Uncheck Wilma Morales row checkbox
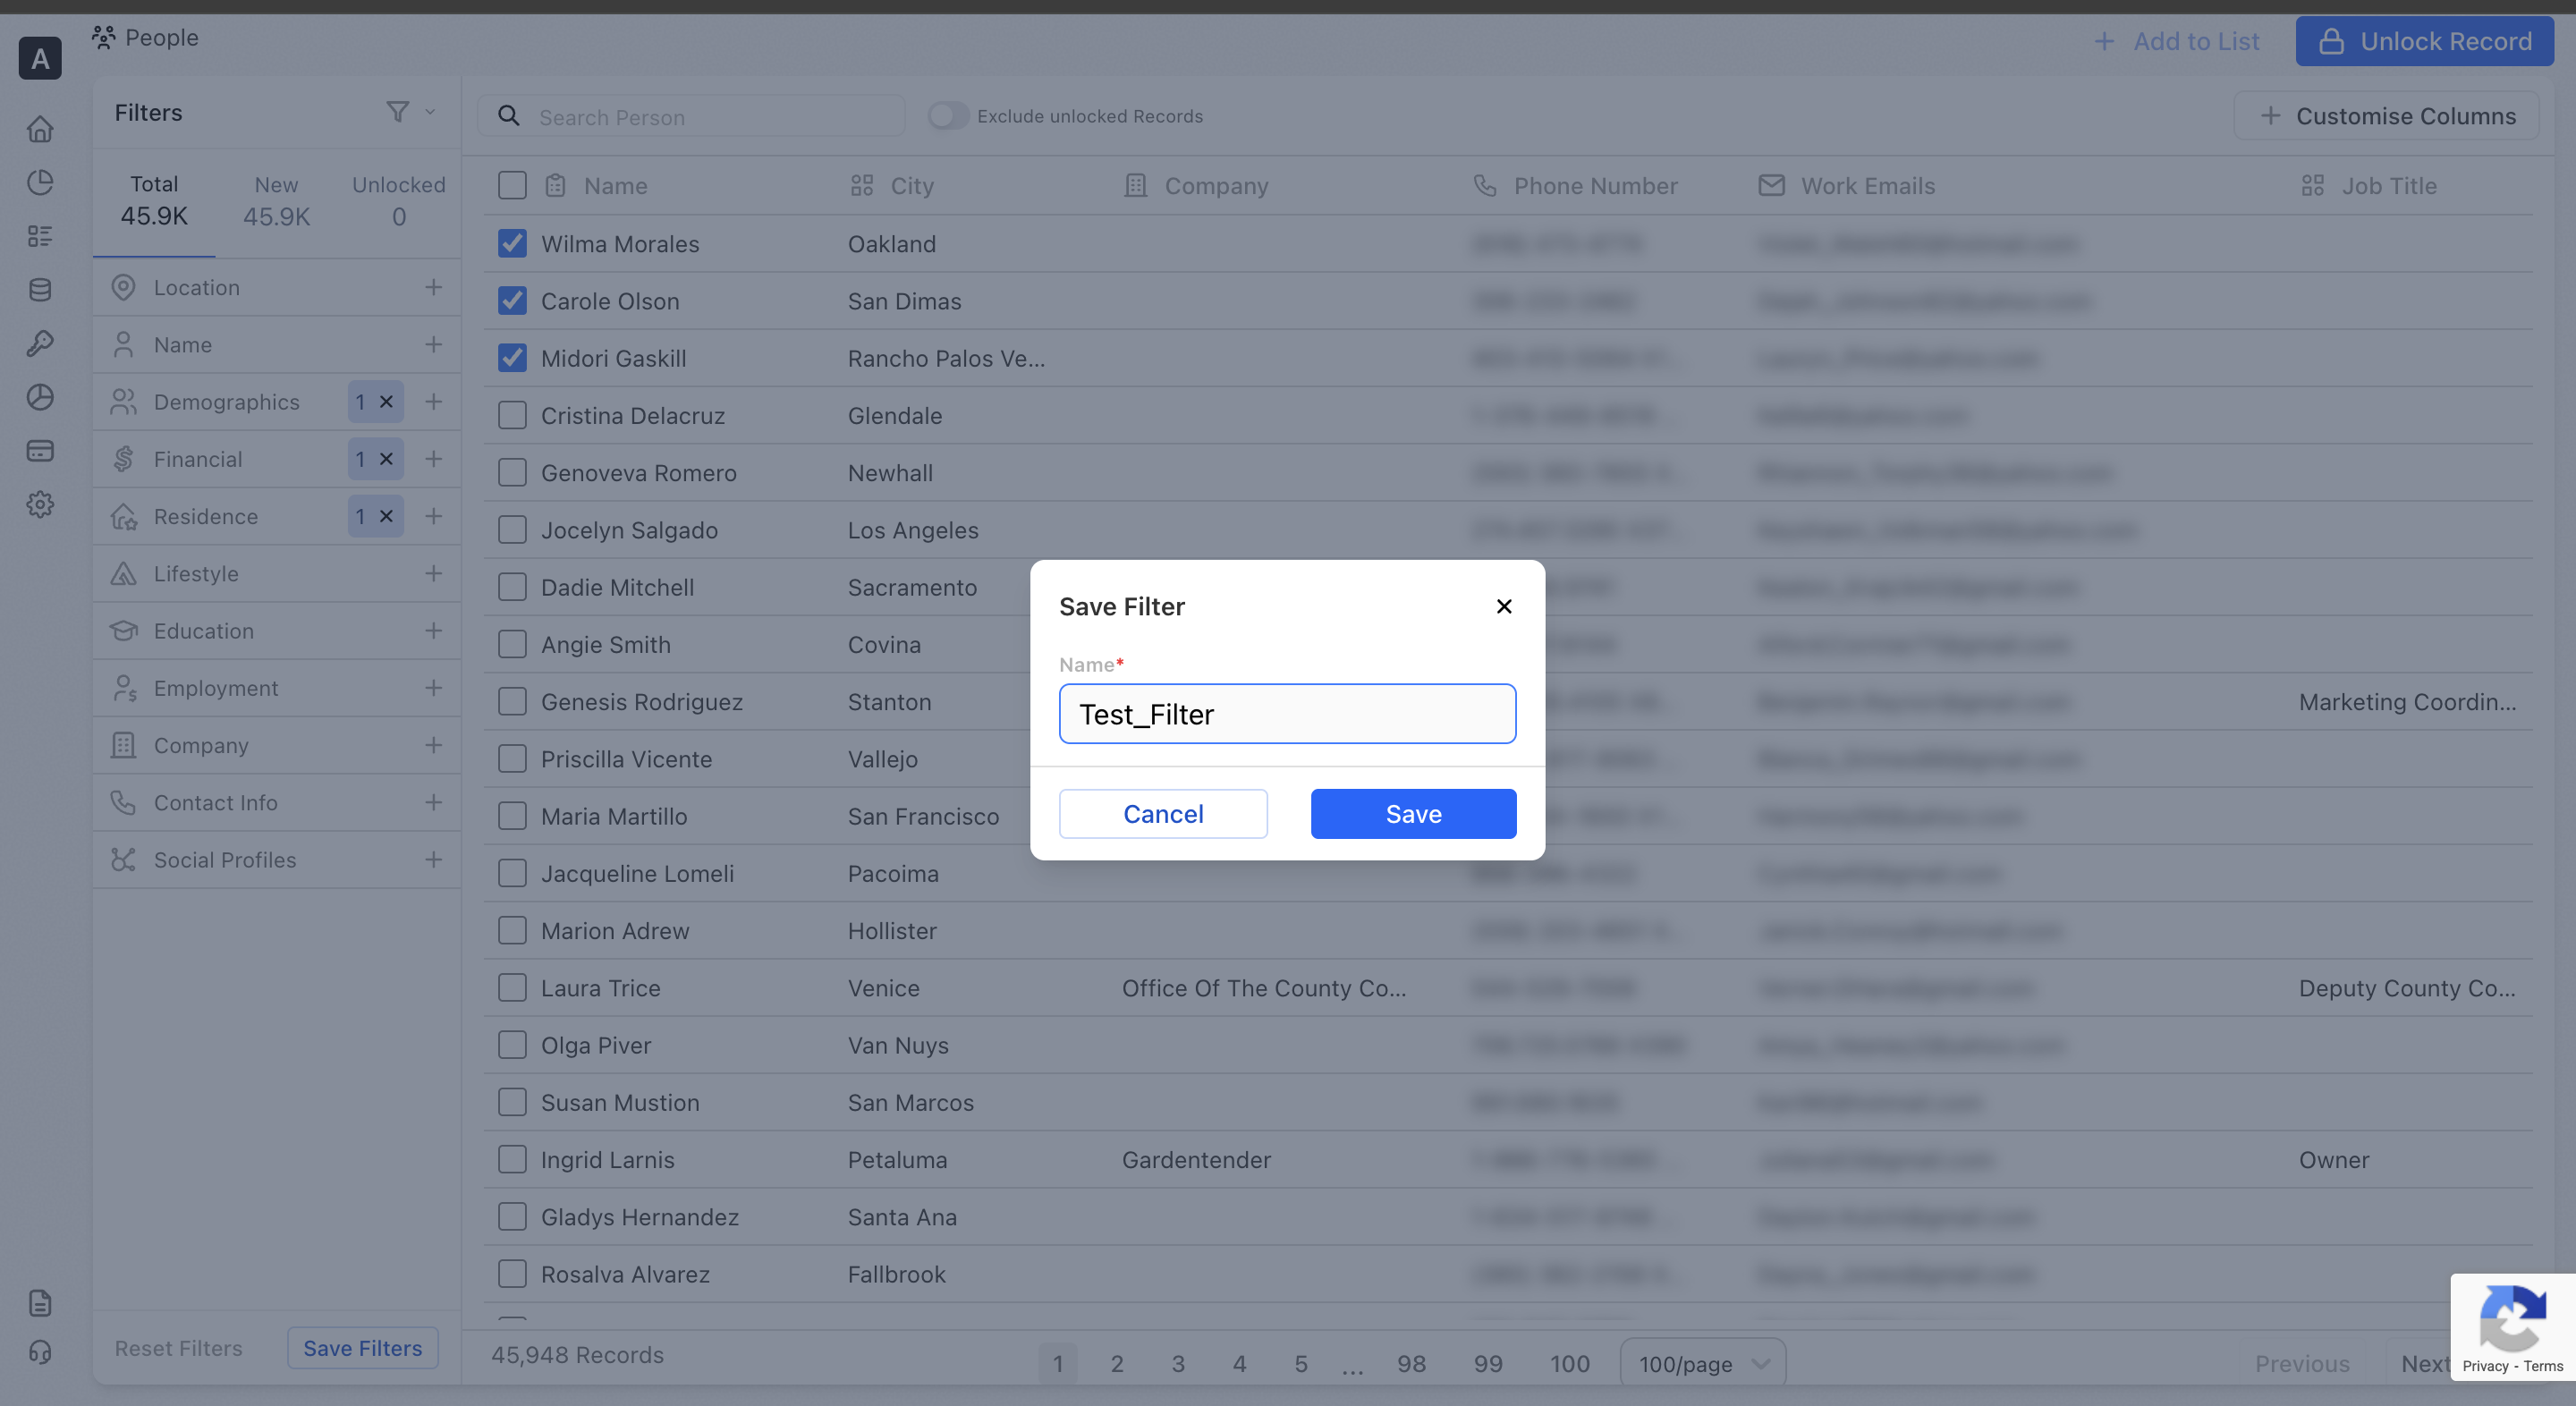The width and height of the screenshot is (2576, 1406). 512,243
